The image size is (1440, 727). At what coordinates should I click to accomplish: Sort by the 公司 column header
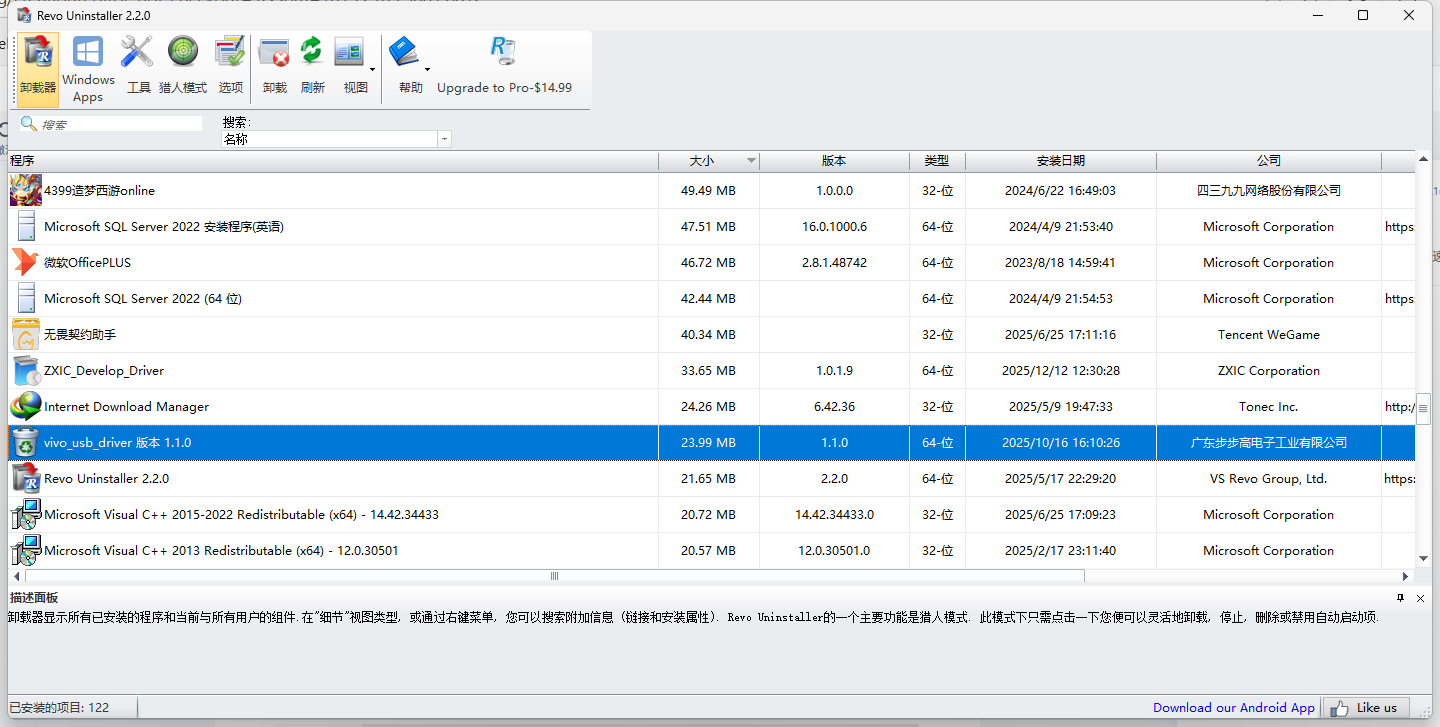tap(1268, 160)
